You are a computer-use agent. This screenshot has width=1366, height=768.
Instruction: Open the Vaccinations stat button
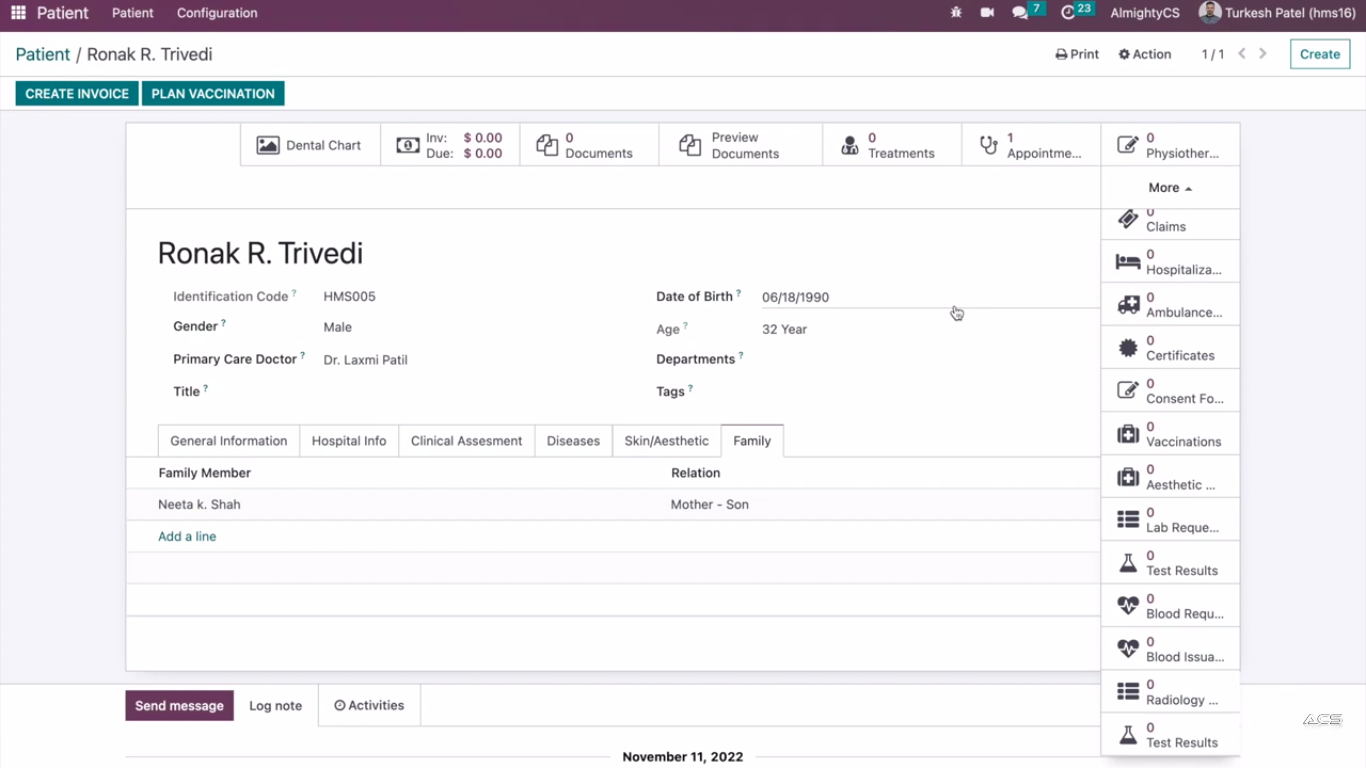coord(1170,434)
